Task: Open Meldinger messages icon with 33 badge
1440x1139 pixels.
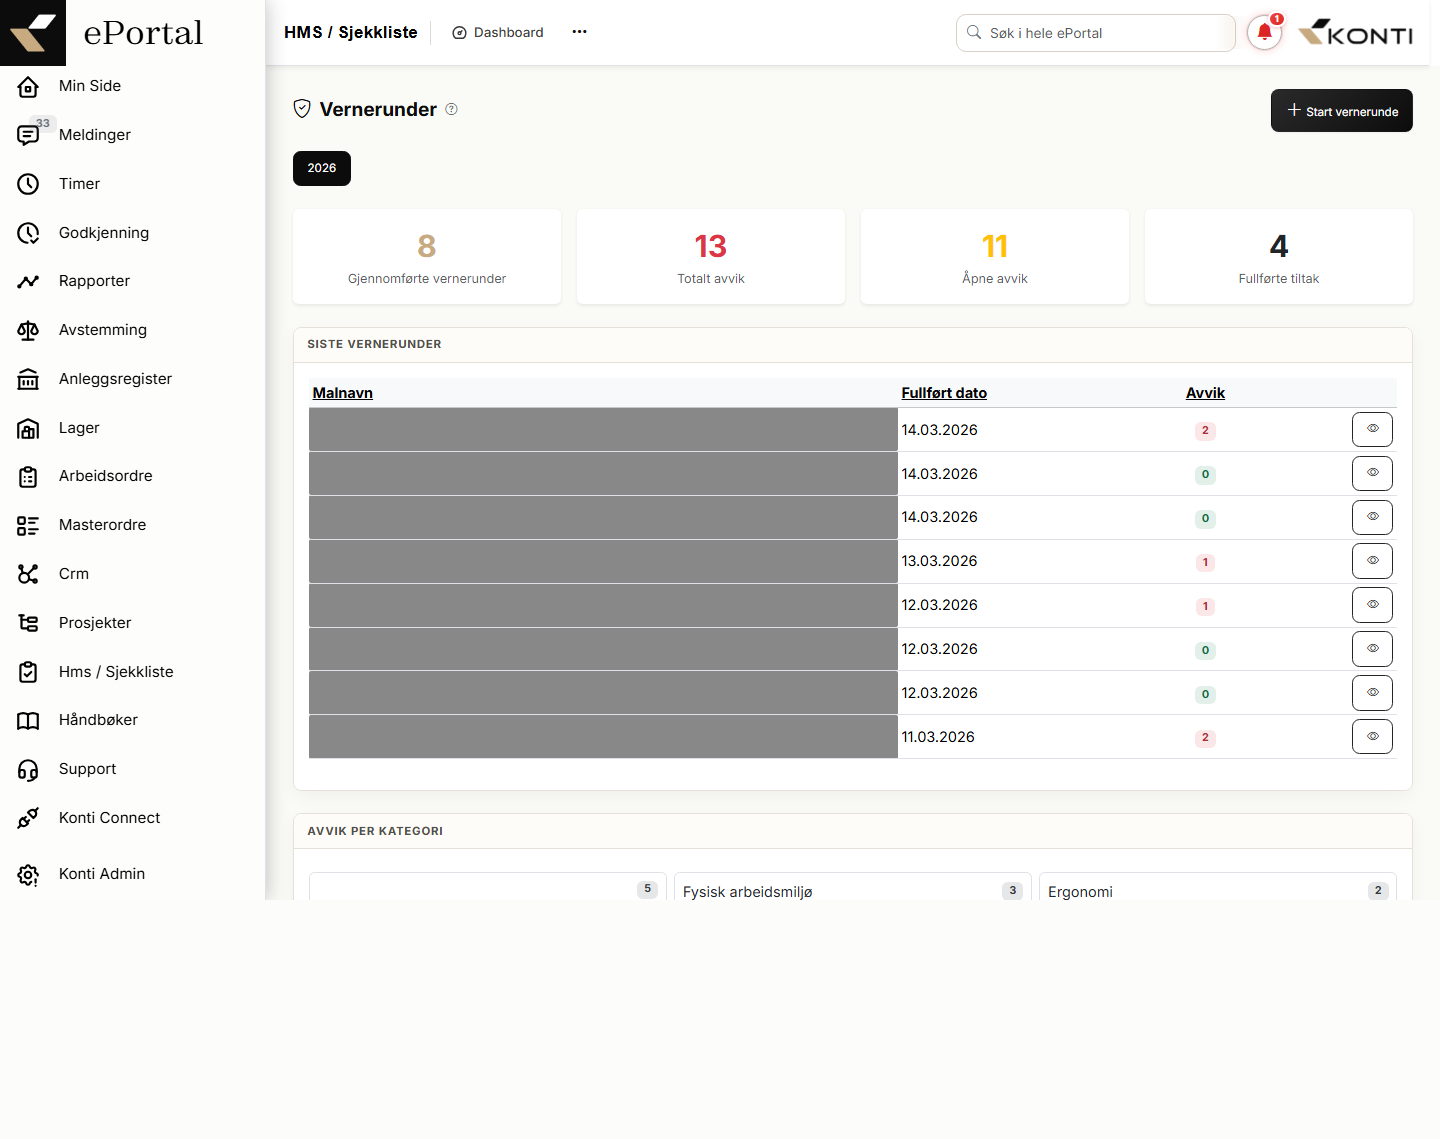Action: 28,135
